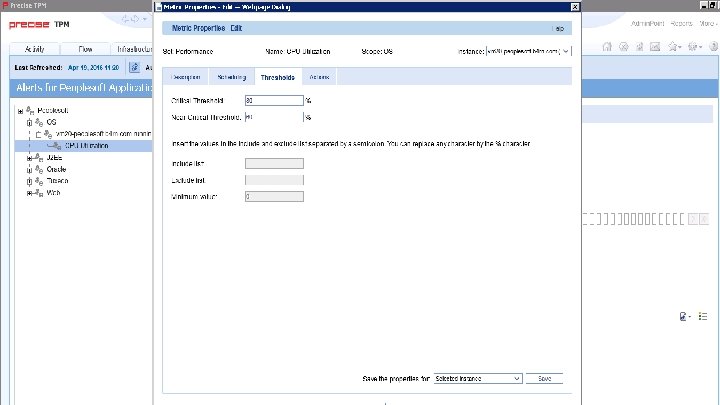
Task: Click the circular icon next to Home
Action: [624, 46]
